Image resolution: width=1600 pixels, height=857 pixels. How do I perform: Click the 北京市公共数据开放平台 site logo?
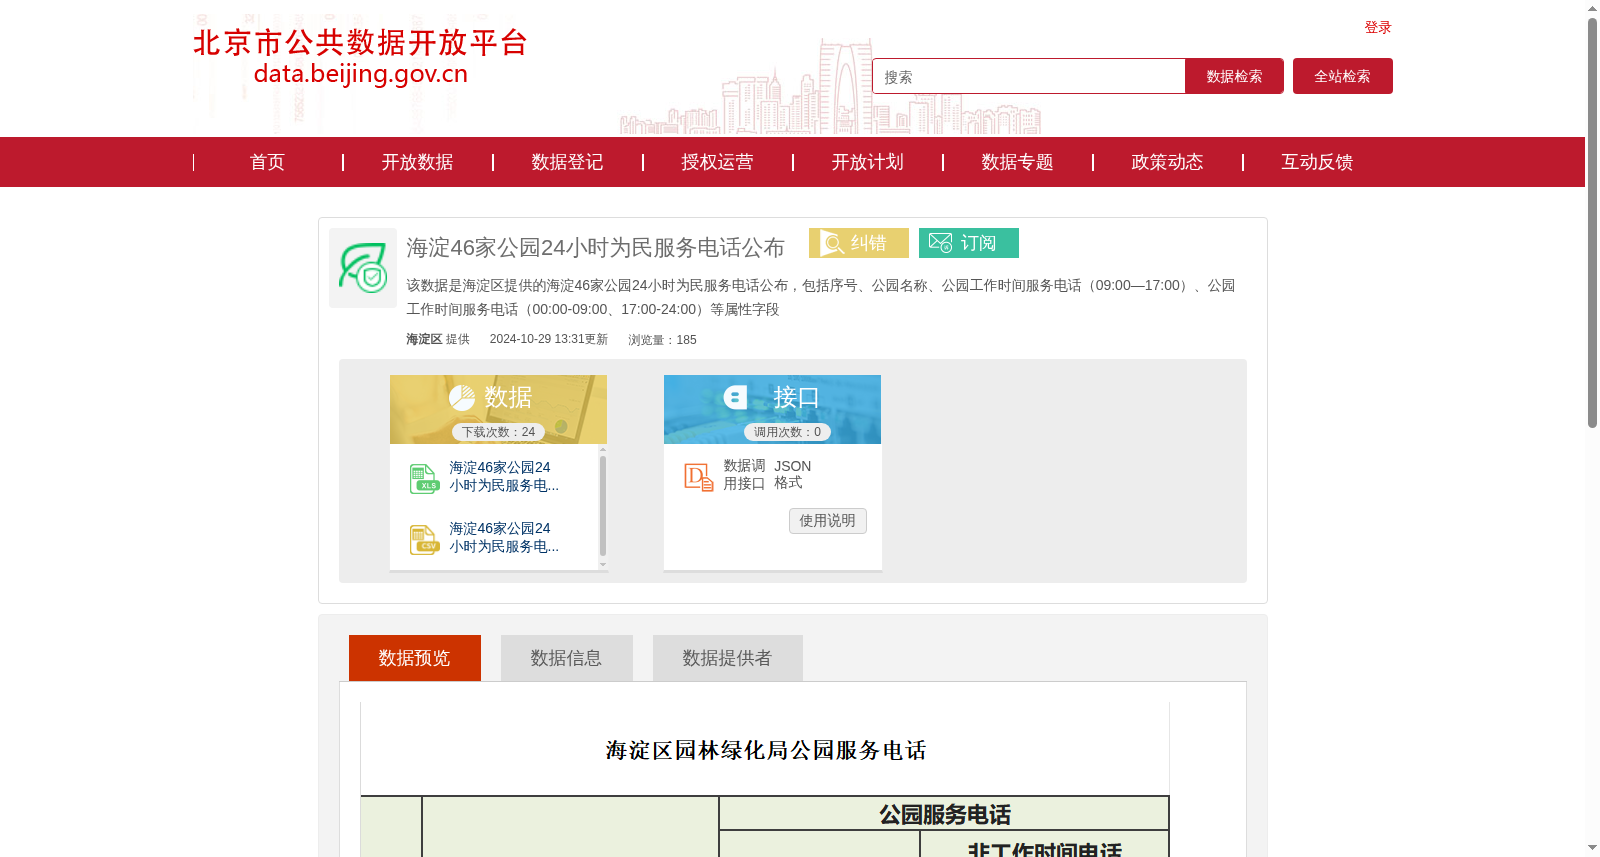coord(360,56)
